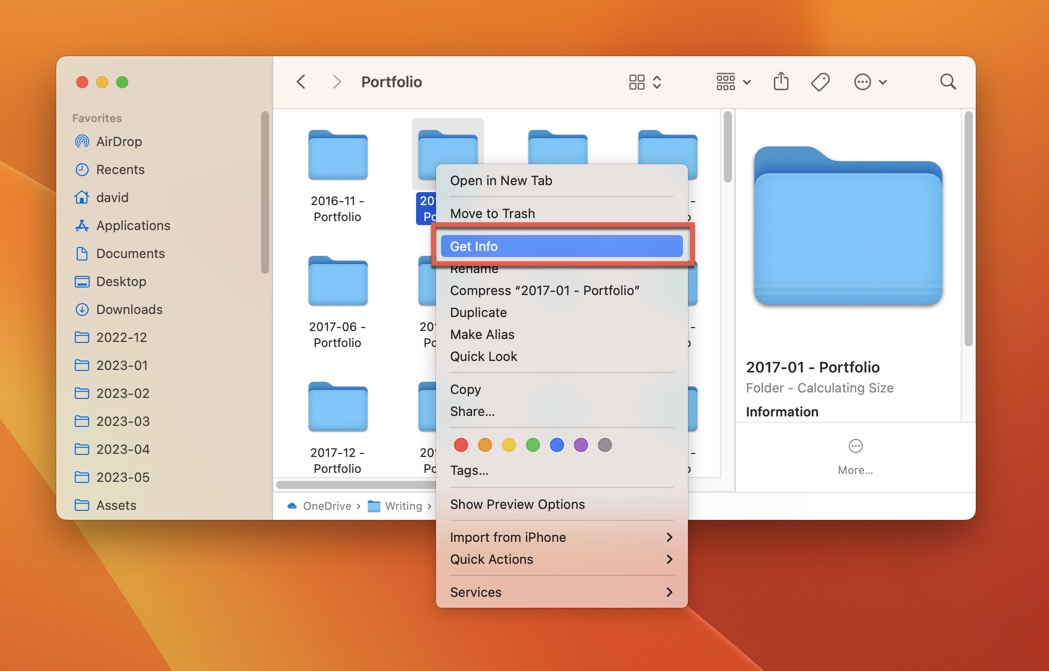1049x671 pixels.
Task: Choose Compress "2017-01 - Portfolio"
Action: [x=546, y=290]
